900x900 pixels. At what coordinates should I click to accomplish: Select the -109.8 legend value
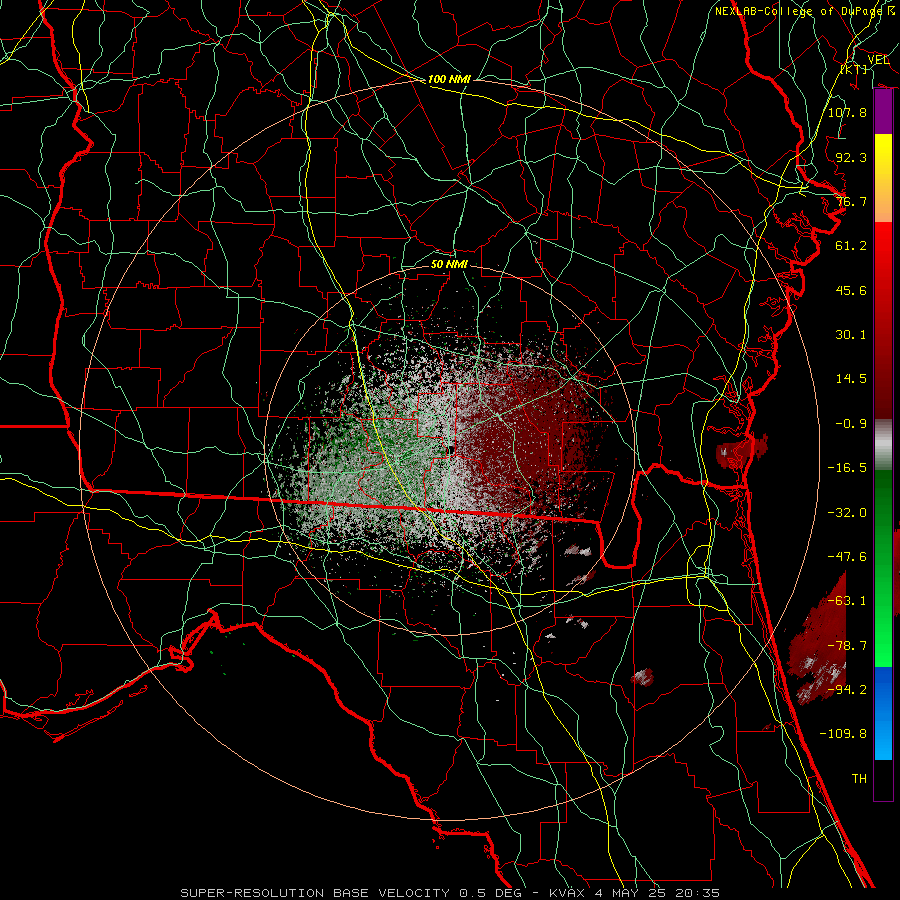pyautogui.click(x=843, y=734)
